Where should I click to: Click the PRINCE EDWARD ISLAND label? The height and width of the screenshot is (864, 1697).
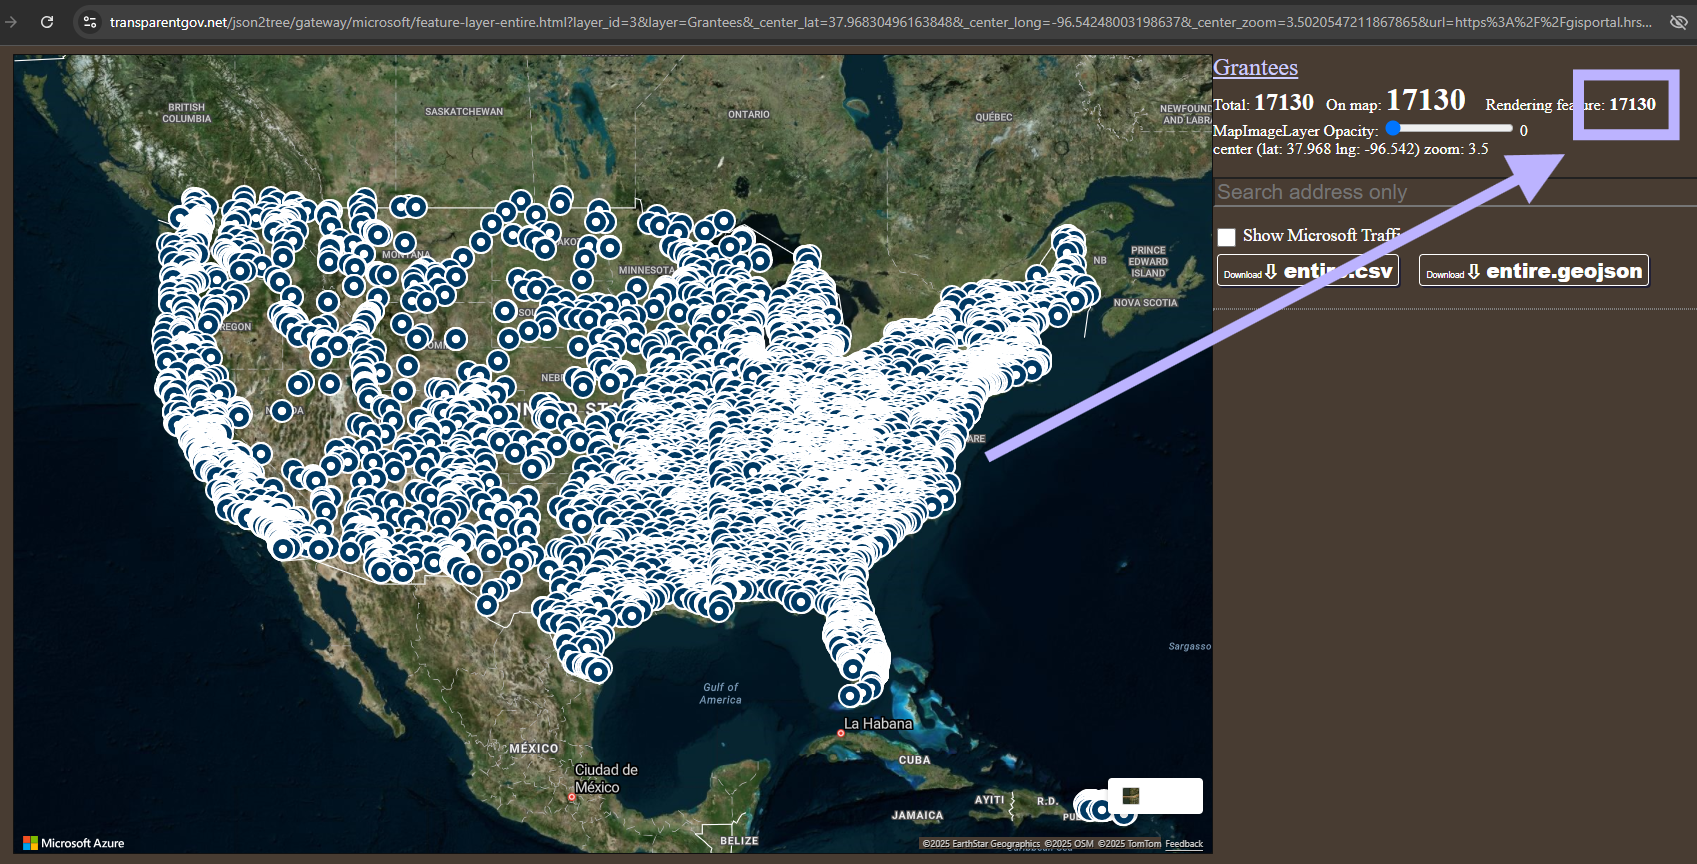(x=1148, y=262)
